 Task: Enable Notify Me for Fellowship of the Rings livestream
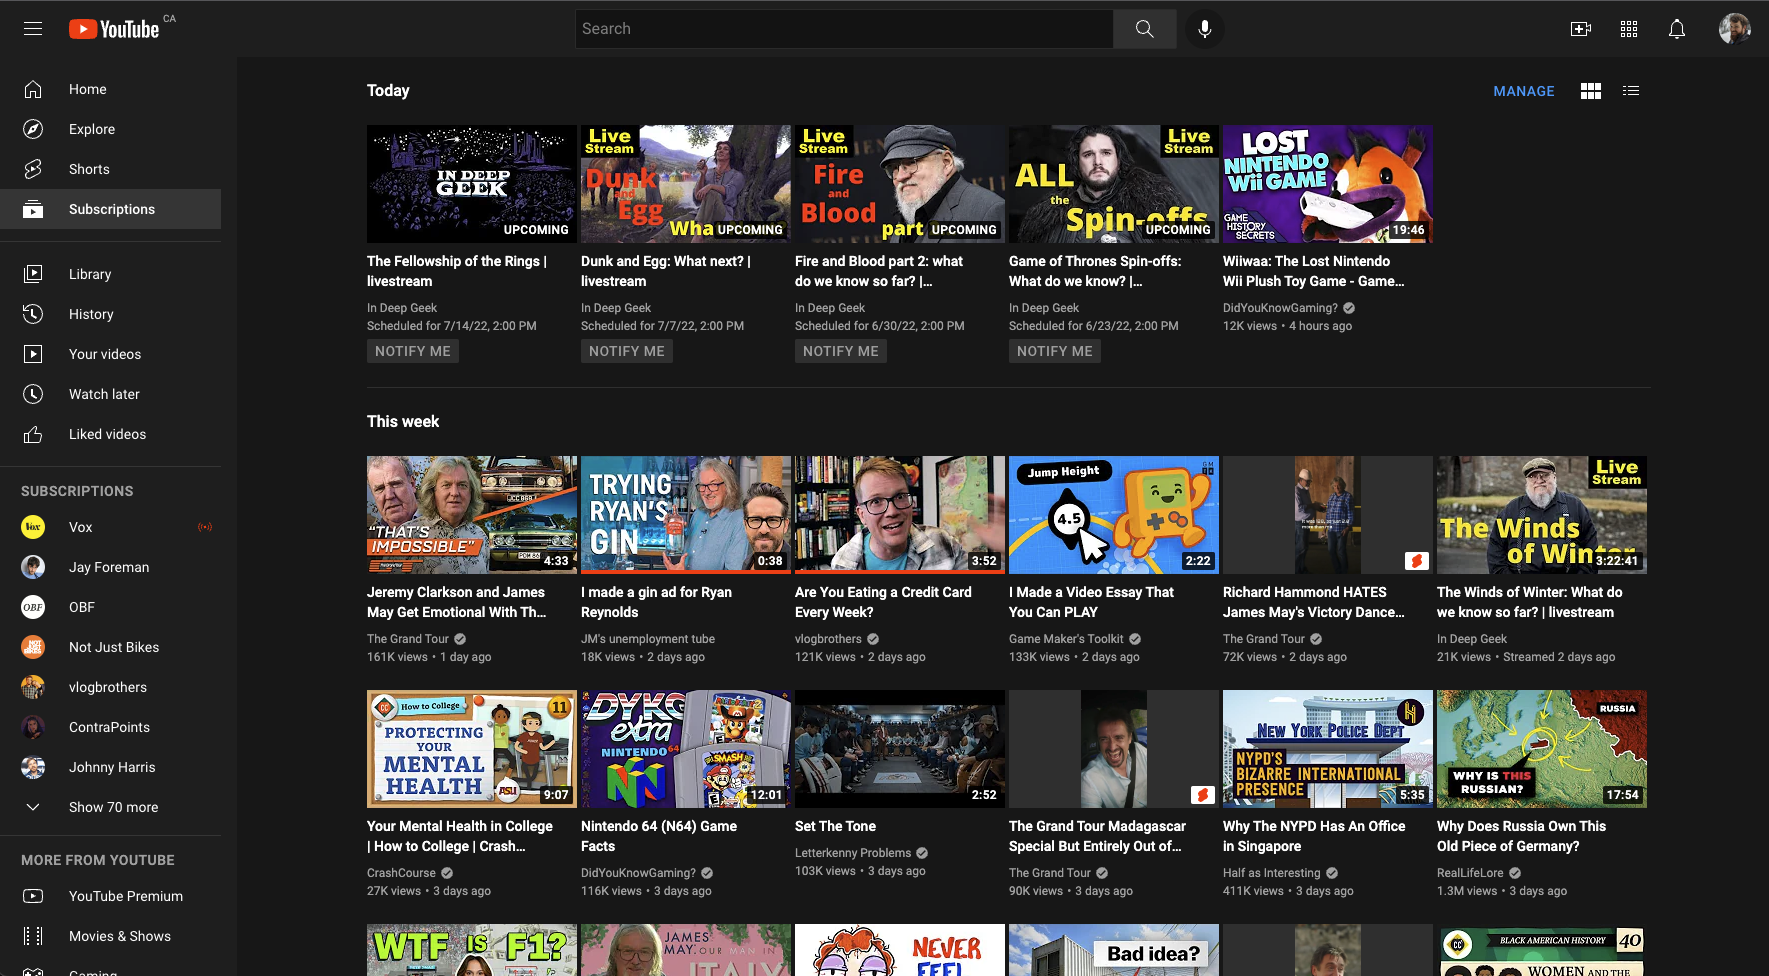coord(412,350)
